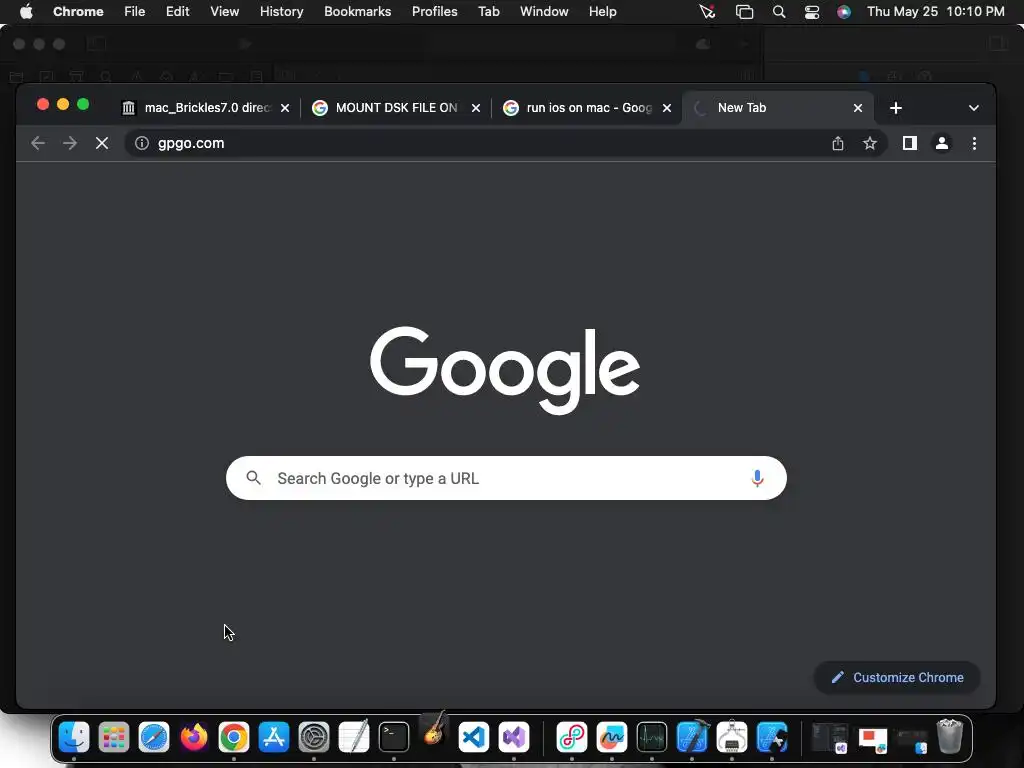Open TextEdit from the Dock
1024x768 pixels.
[x=354, y=736]
